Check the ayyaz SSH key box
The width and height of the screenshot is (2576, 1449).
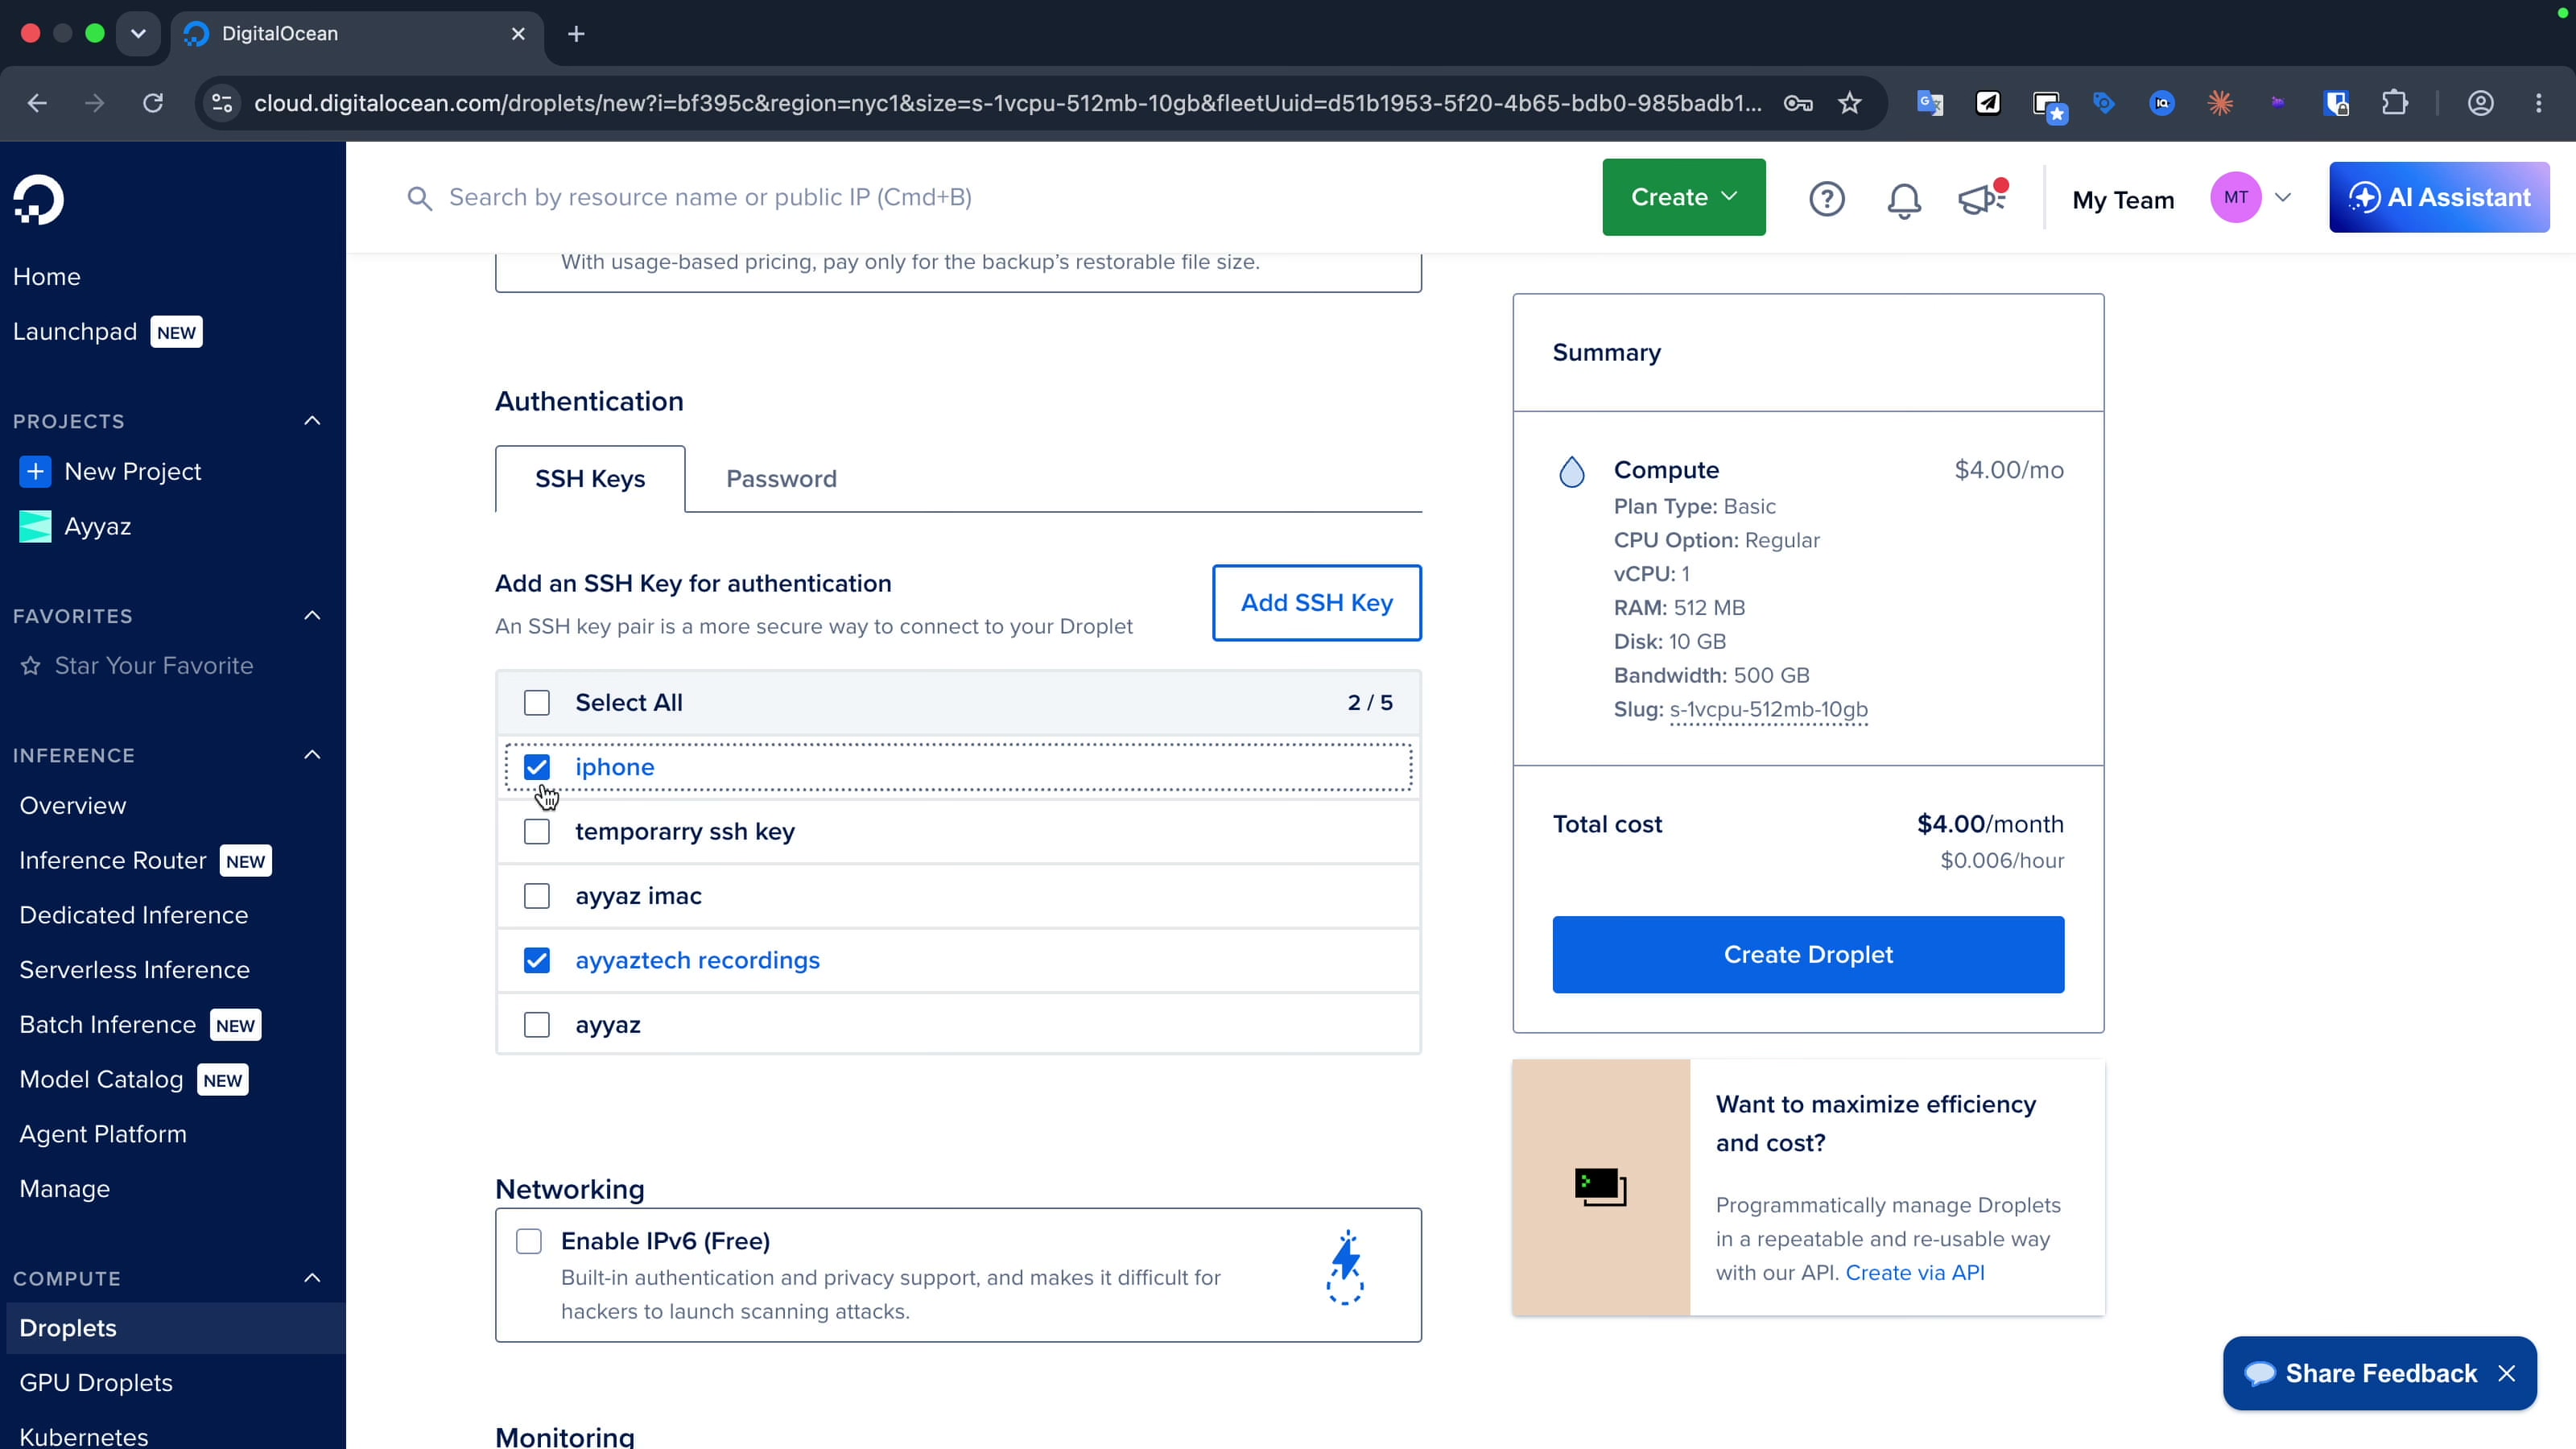[537, 1025]
